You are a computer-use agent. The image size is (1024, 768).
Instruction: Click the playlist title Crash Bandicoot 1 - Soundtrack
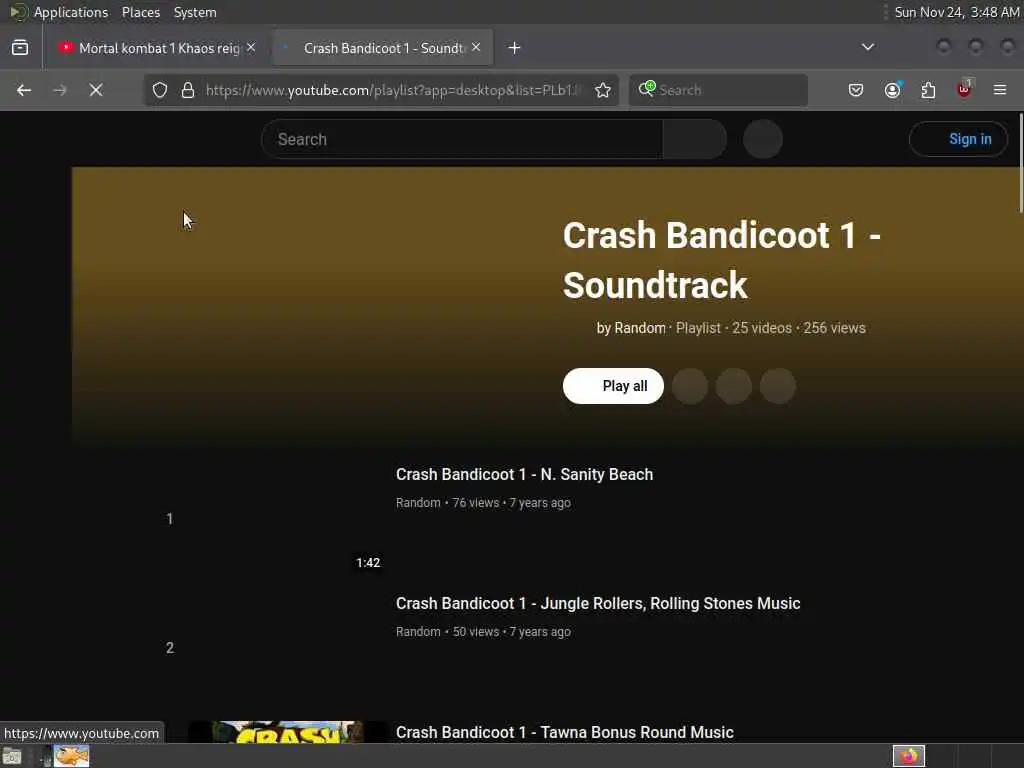[x=722, y=260]
